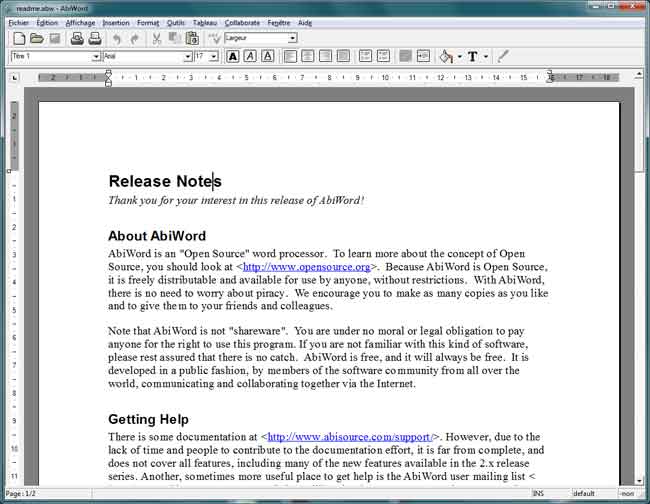Open the Collaborate menu

[242, 23]
